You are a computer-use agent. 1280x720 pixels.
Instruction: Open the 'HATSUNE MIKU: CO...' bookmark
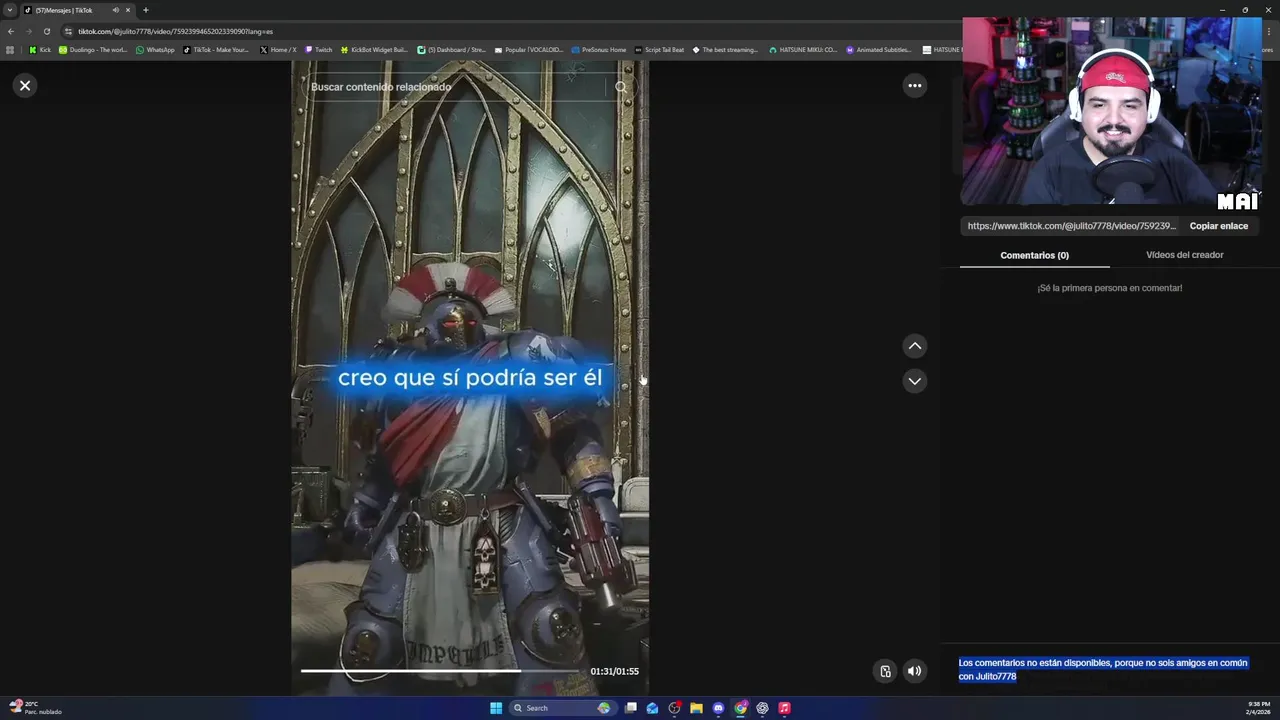click(803, 49)
